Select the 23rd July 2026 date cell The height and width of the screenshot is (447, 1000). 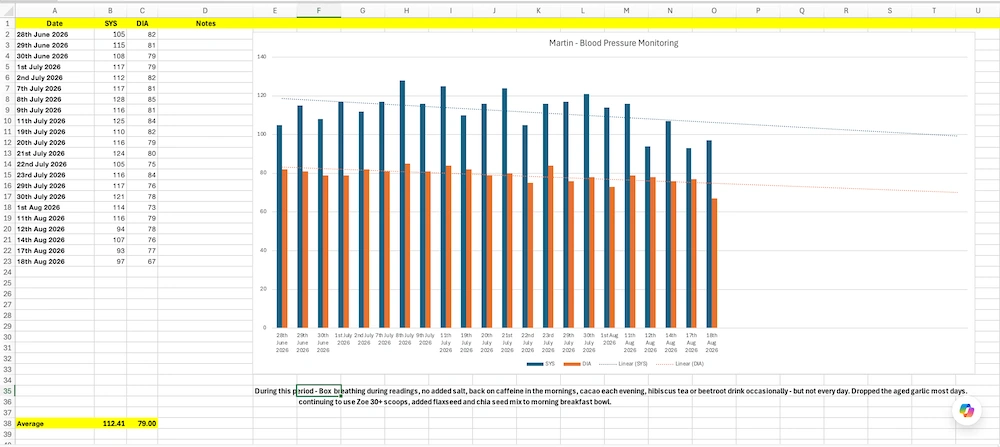(54, 175)
